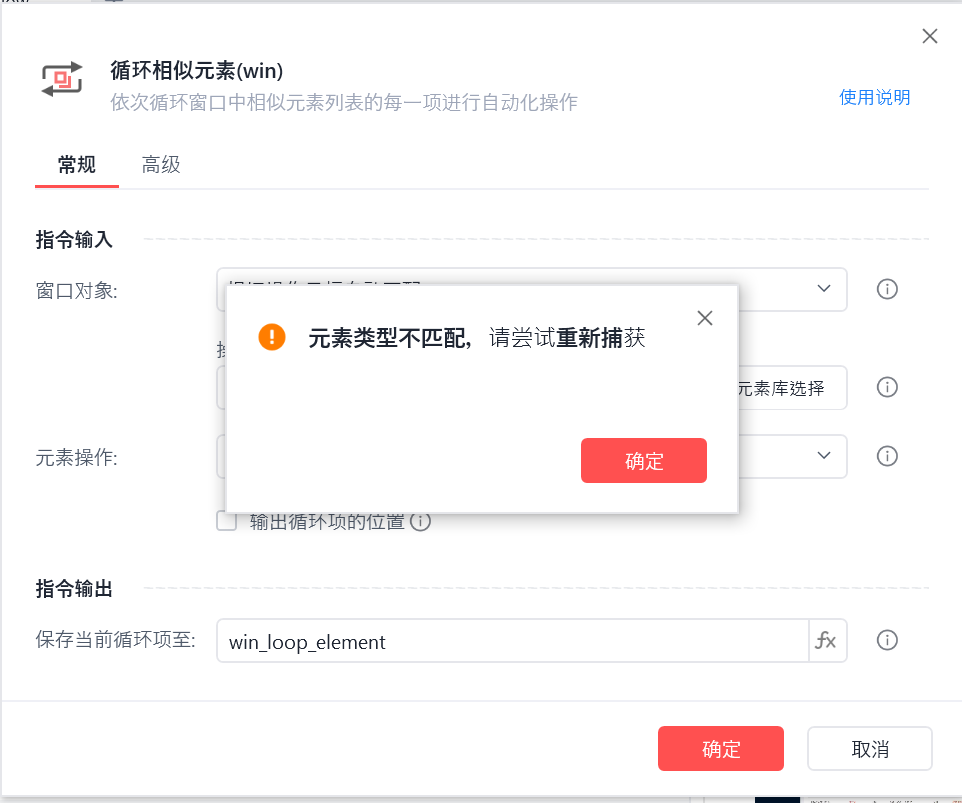Click info icon next to 输出循环项的位置
This screenshot has height=803, width=962.
coord(420,521)
